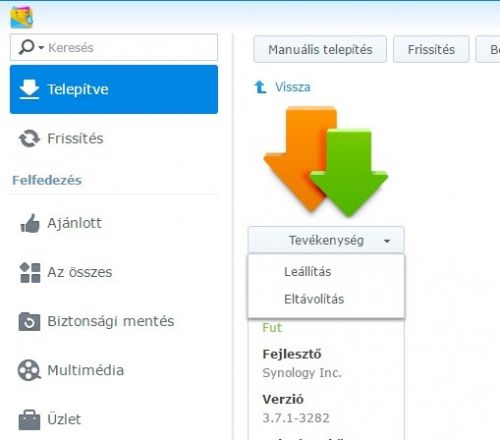Click the Manuális telepítés button

coord(320,49)
